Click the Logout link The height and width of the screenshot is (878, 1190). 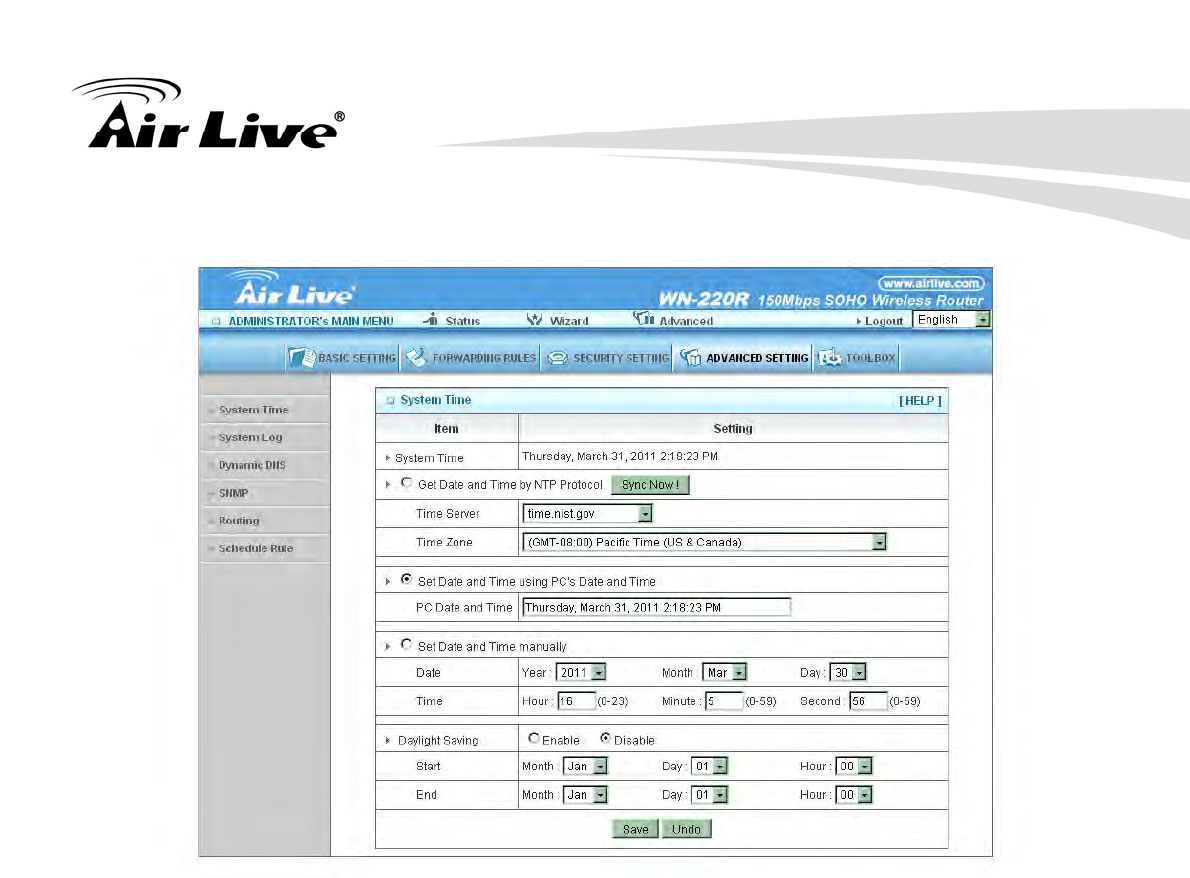click(883, 321)
